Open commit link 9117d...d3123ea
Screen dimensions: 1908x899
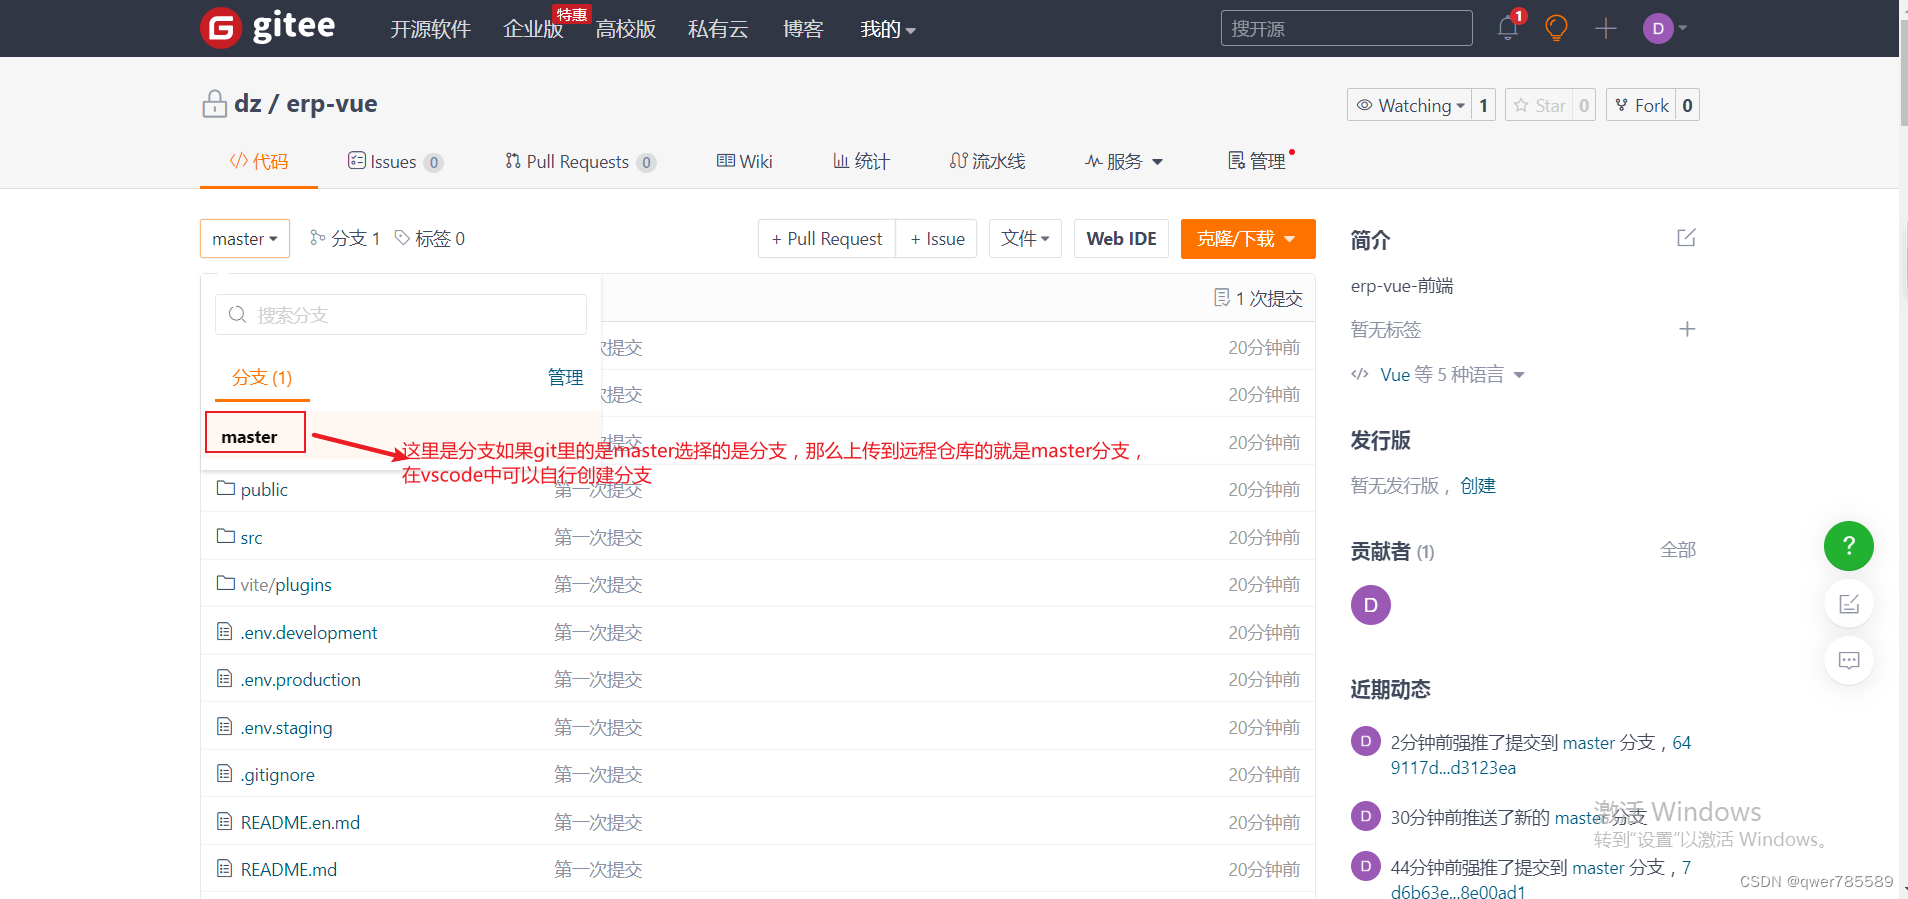tap(1453, 767)
